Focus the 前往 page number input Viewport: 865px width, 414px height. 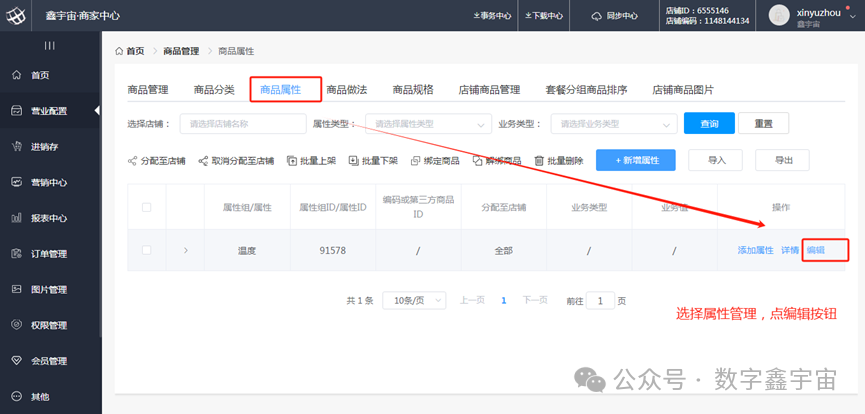pos(600,301)
